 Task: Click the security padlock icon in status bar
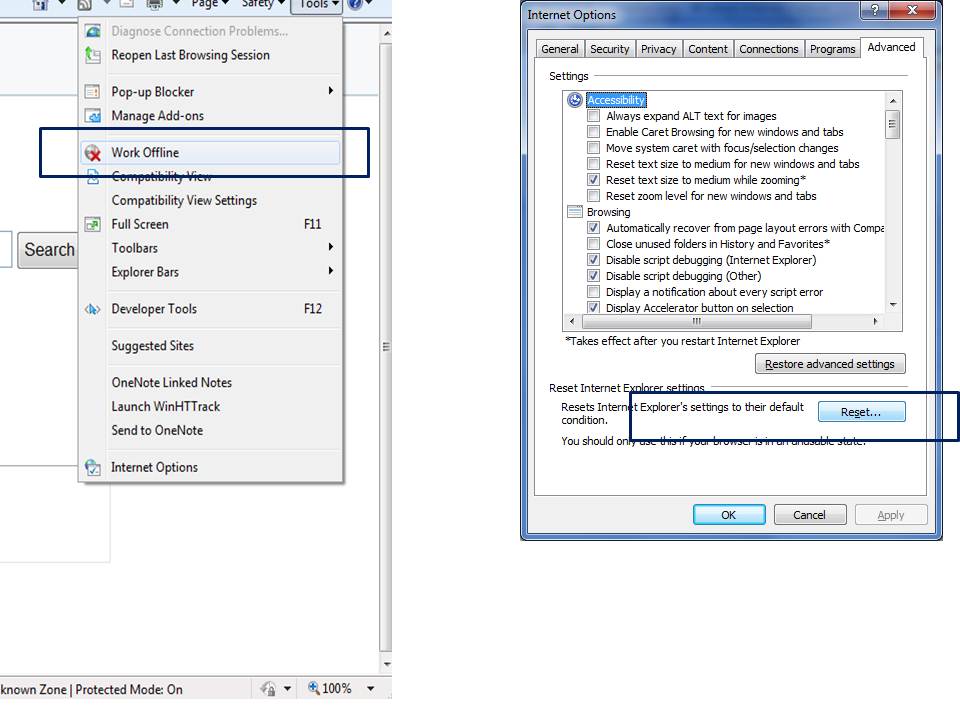[268, 689]
